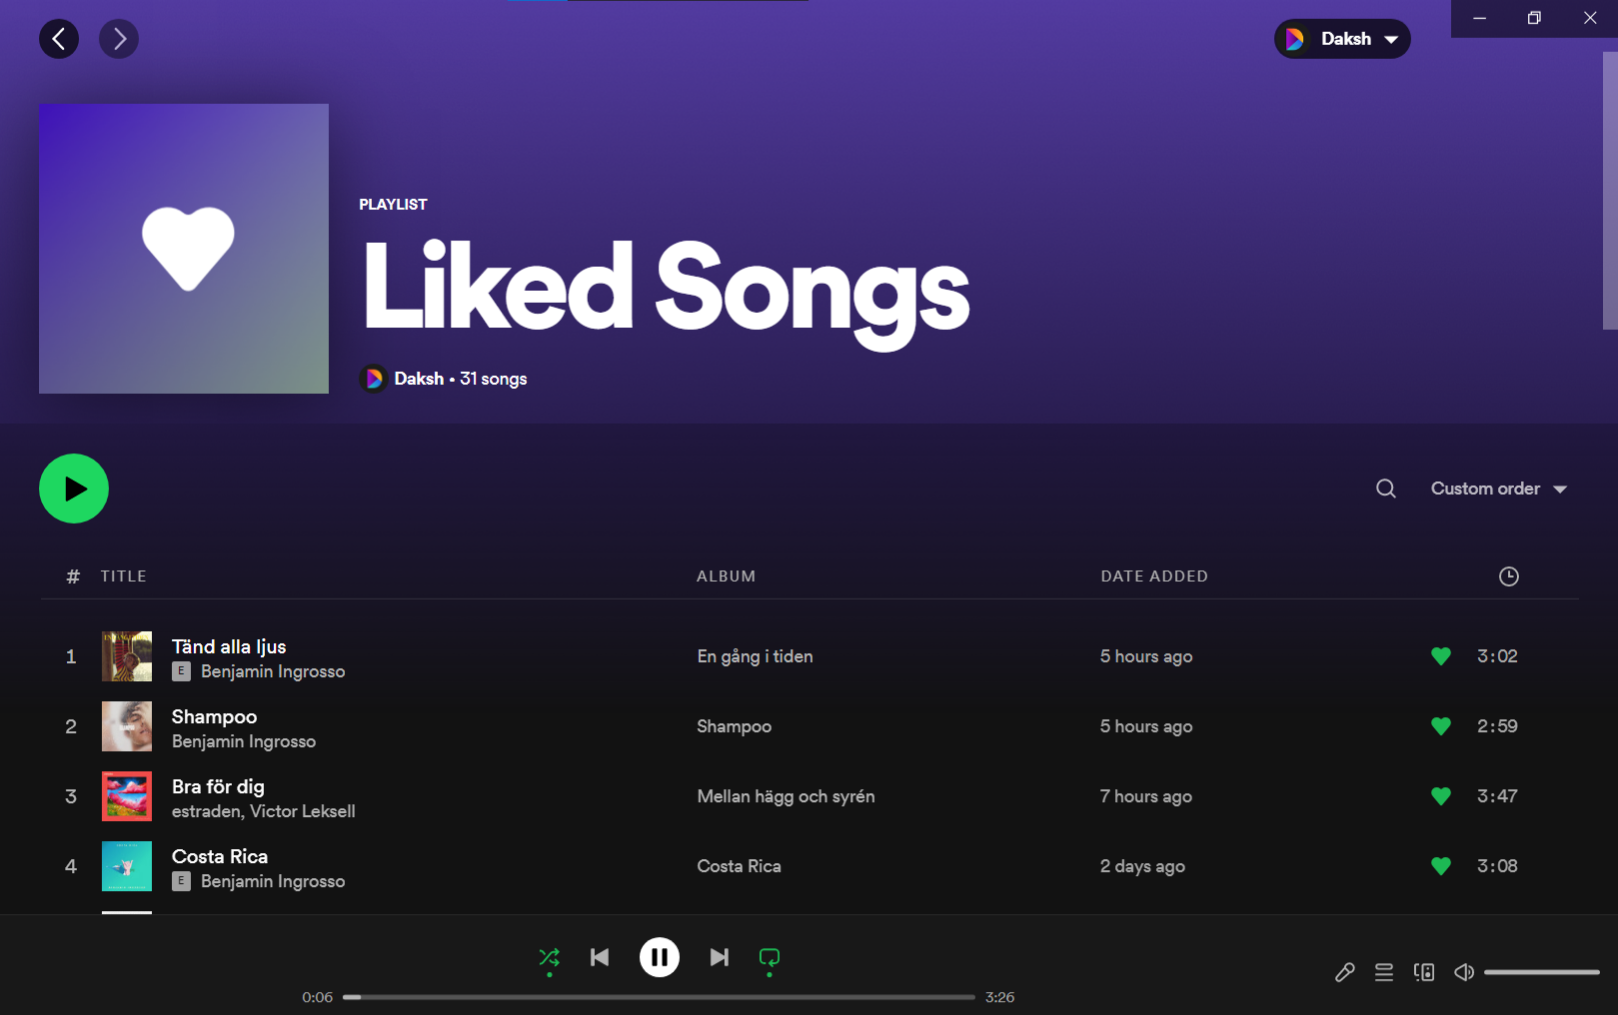
Task: Open Daksh profile link under the title
Action: pos(418,379)
